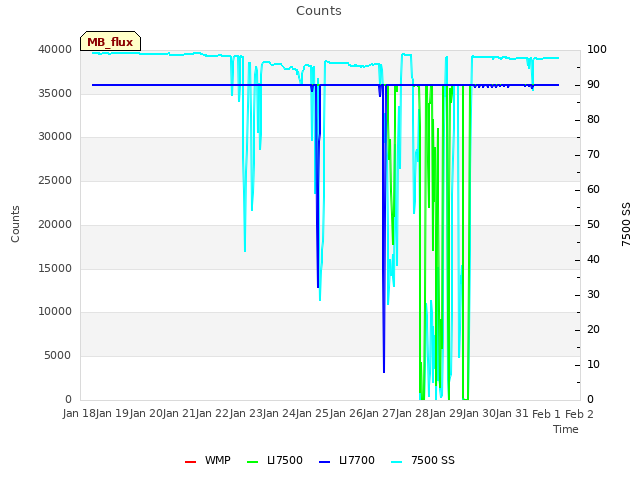Click the 30 right axis tick label
Viewport: 640px width, 480px height.
click(593, 295)
